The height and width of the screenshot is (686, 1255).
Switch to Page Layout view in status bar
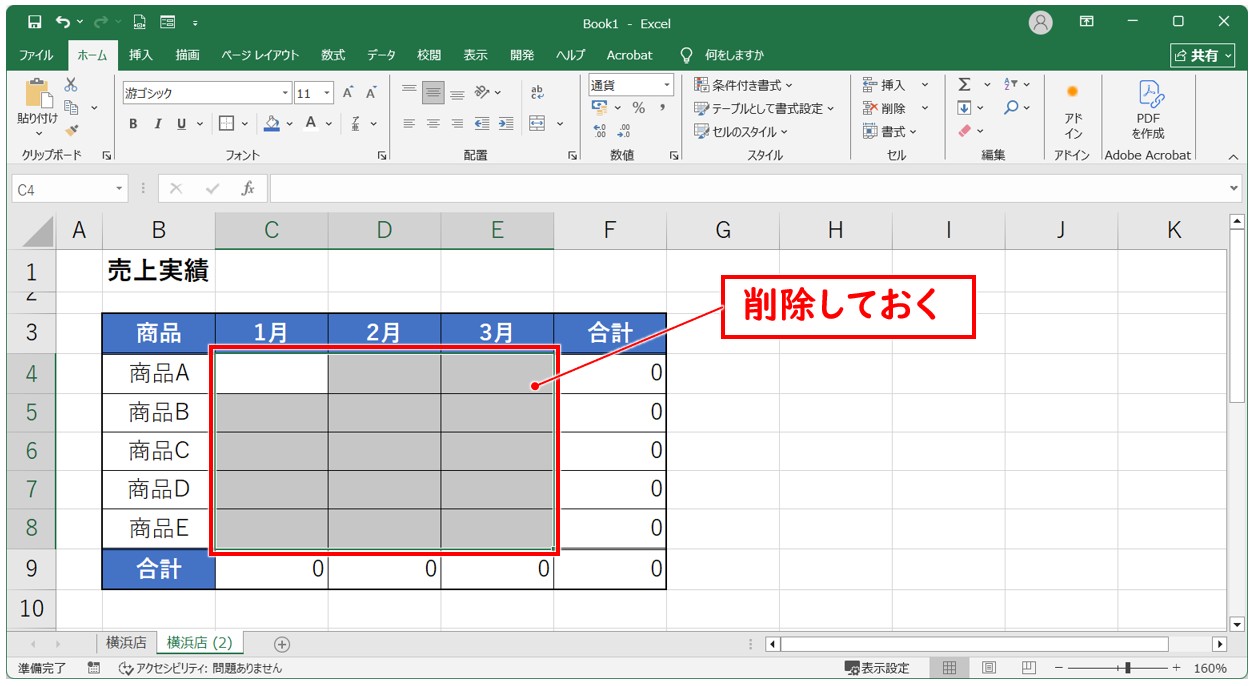click(x=988, y=668)
